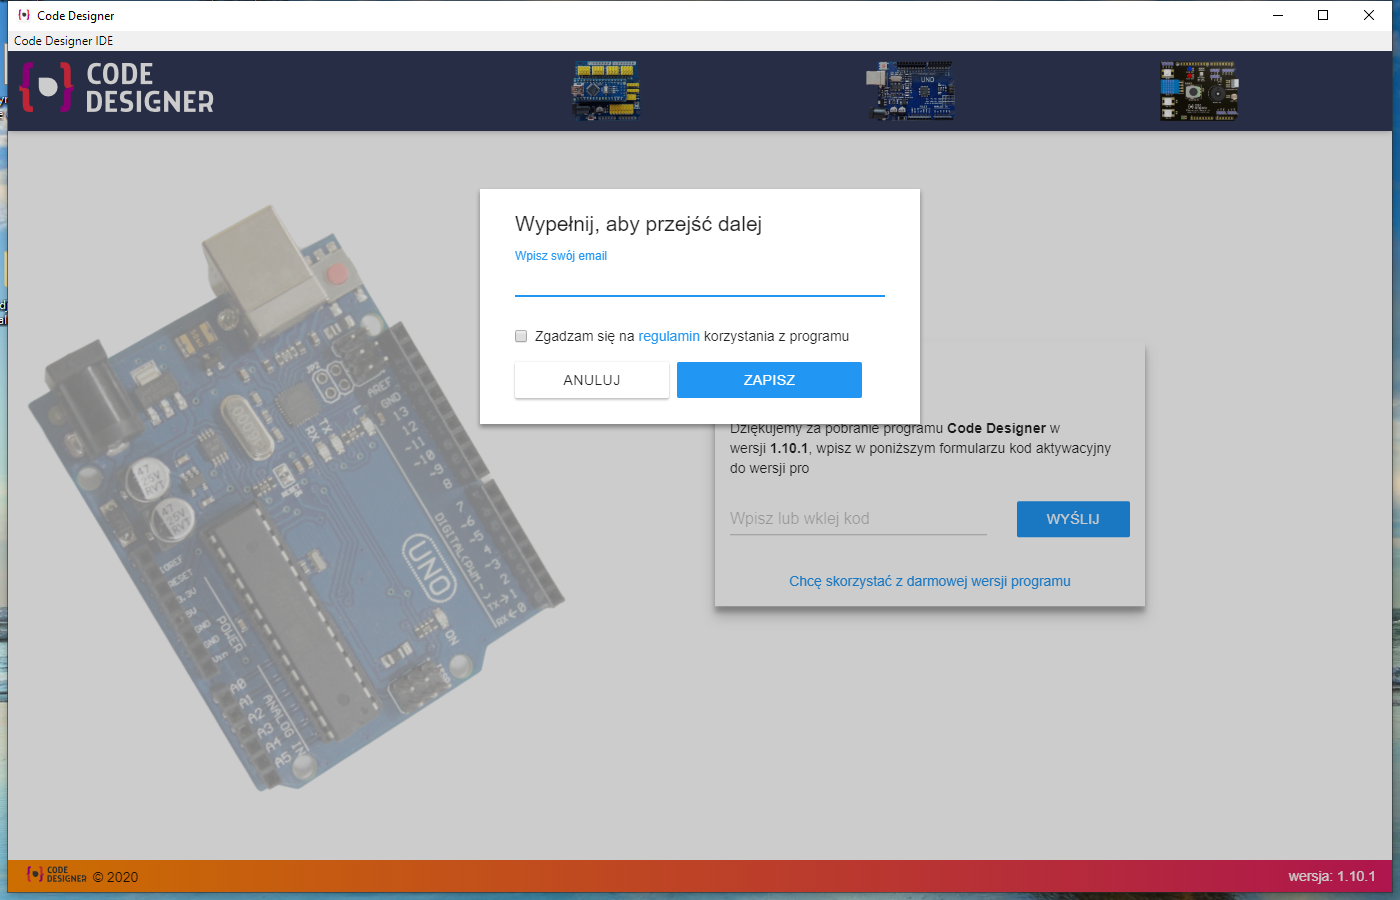
Task: Check the regulamin agreement checkbox
Action: 520,336
